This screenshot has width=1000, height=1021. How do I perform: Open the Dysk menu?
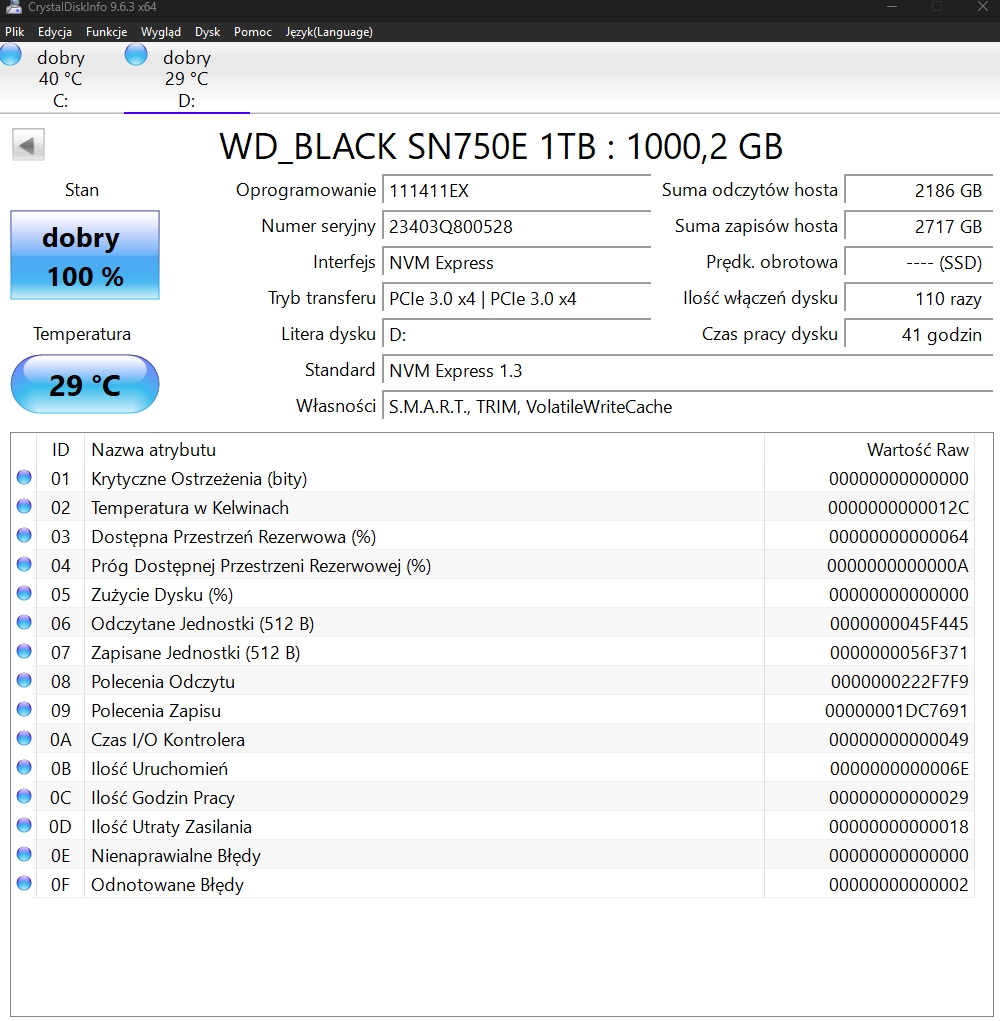[207, 32]
